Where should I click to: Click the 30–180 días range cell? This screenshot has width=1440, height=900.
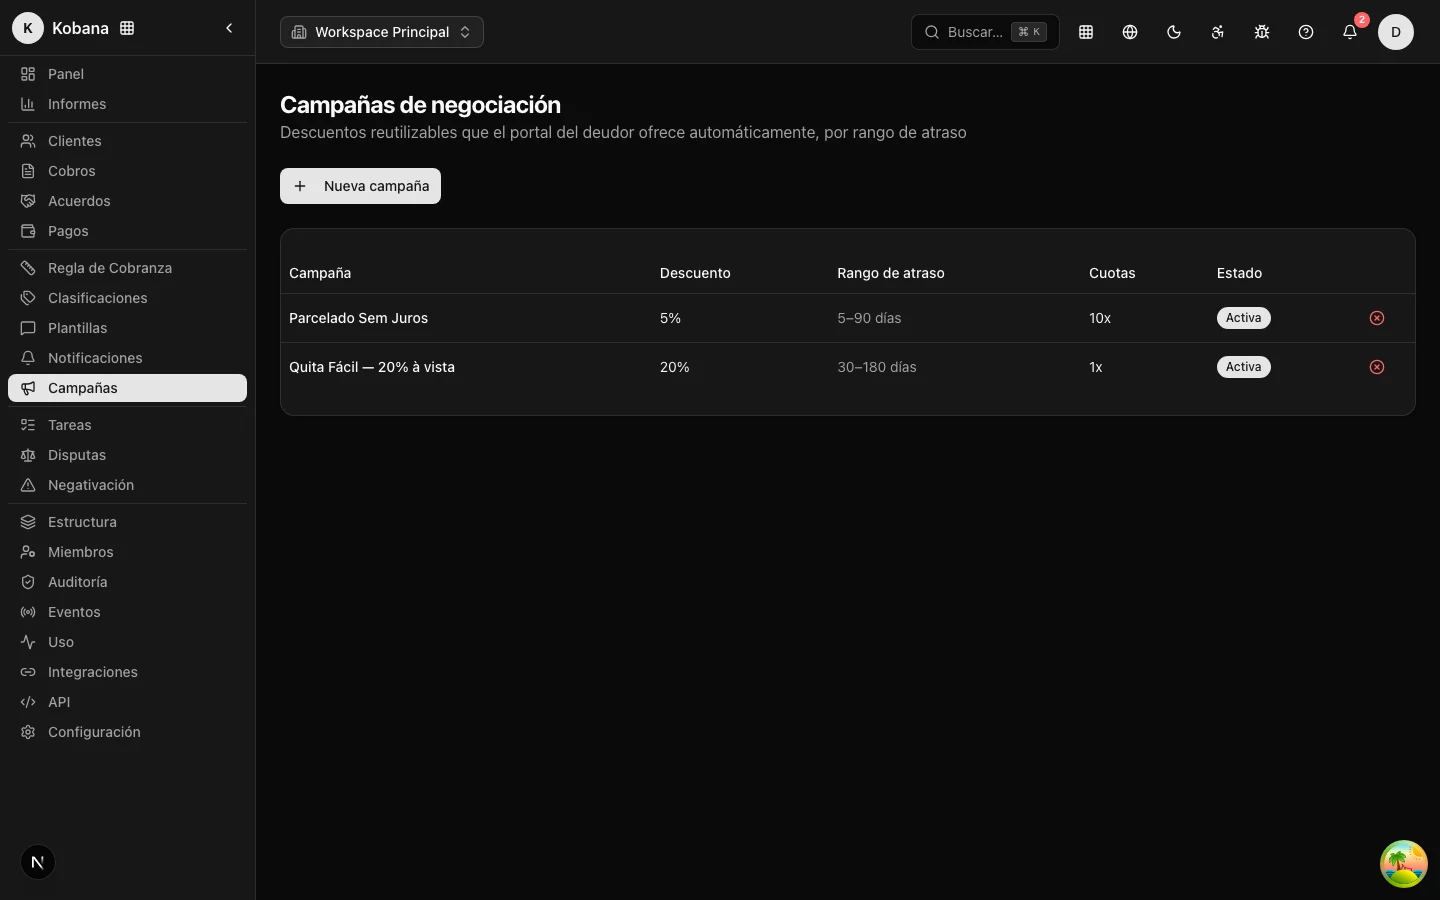[877, 367]
